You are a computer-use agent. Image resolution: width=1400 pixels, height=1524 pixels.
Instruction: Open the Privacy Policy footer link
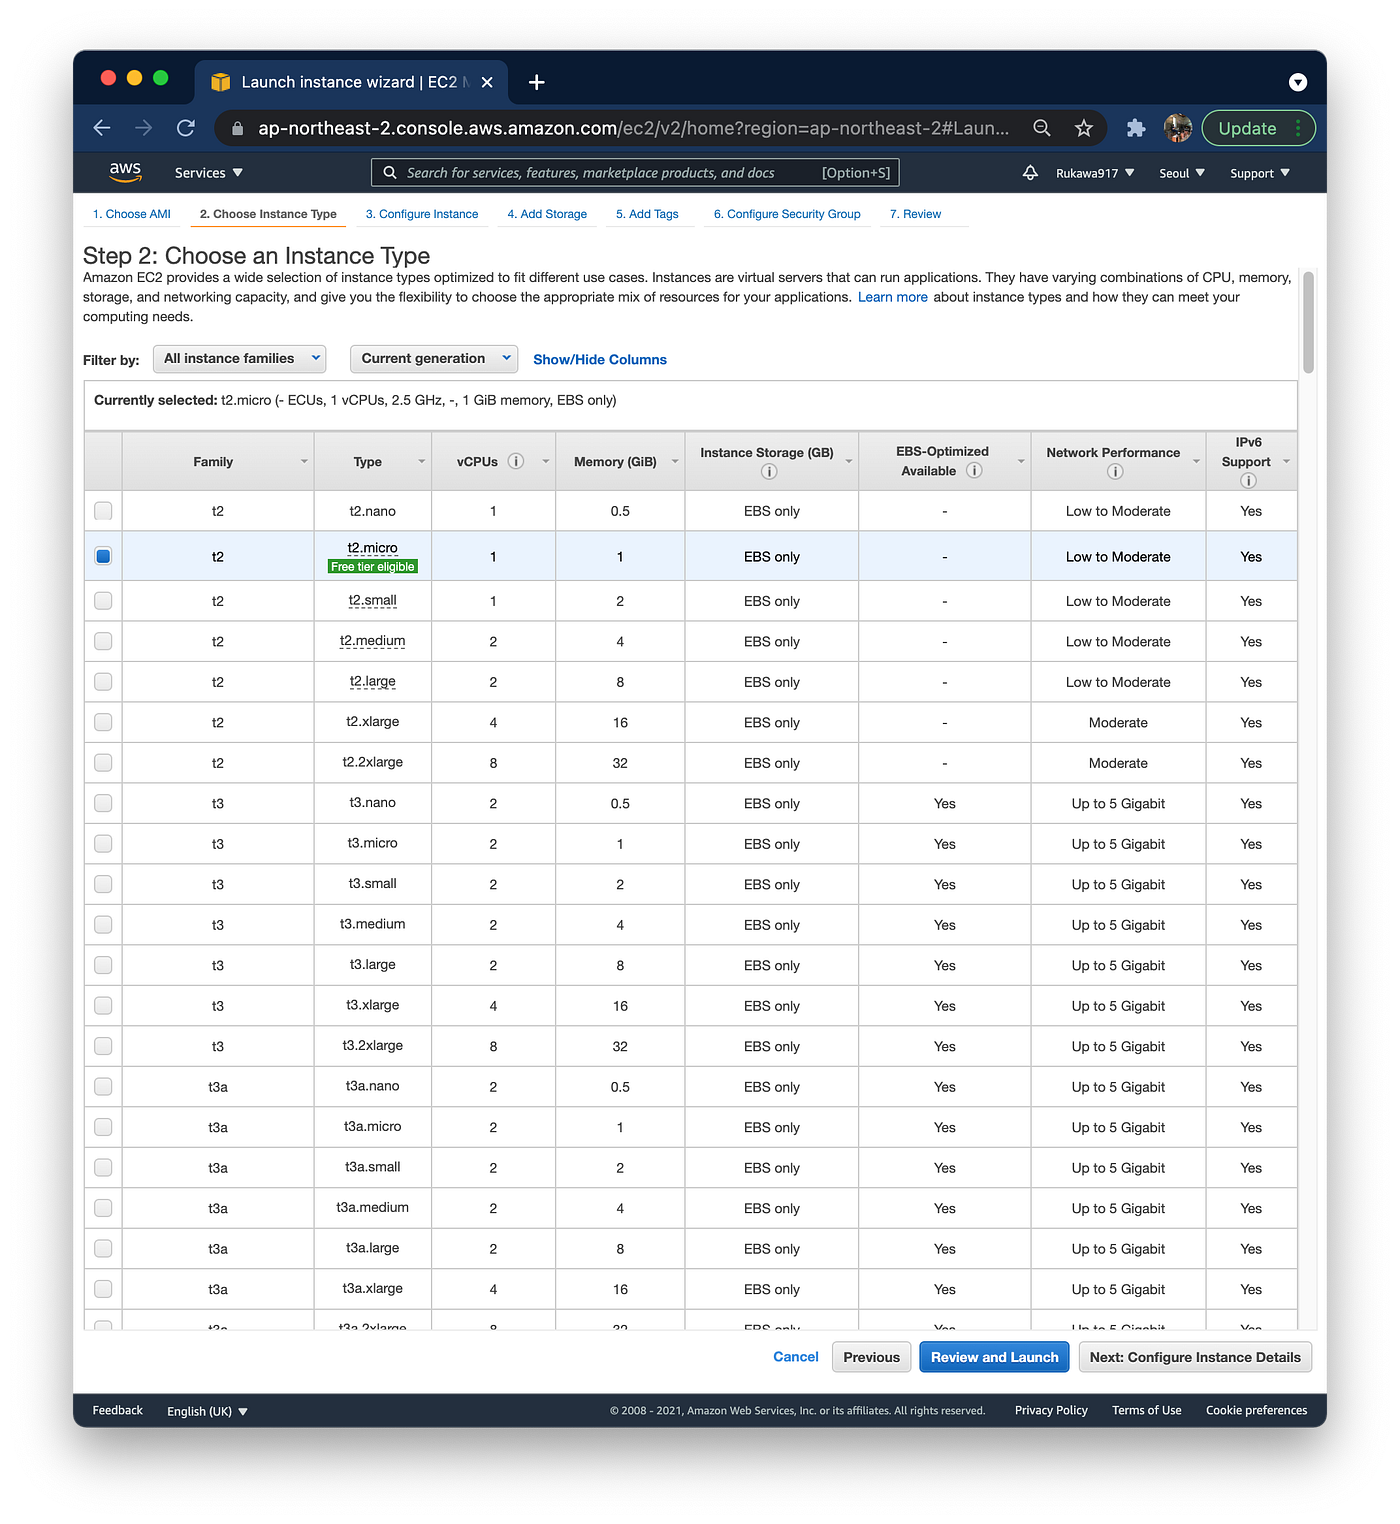pos(1051,1410)
